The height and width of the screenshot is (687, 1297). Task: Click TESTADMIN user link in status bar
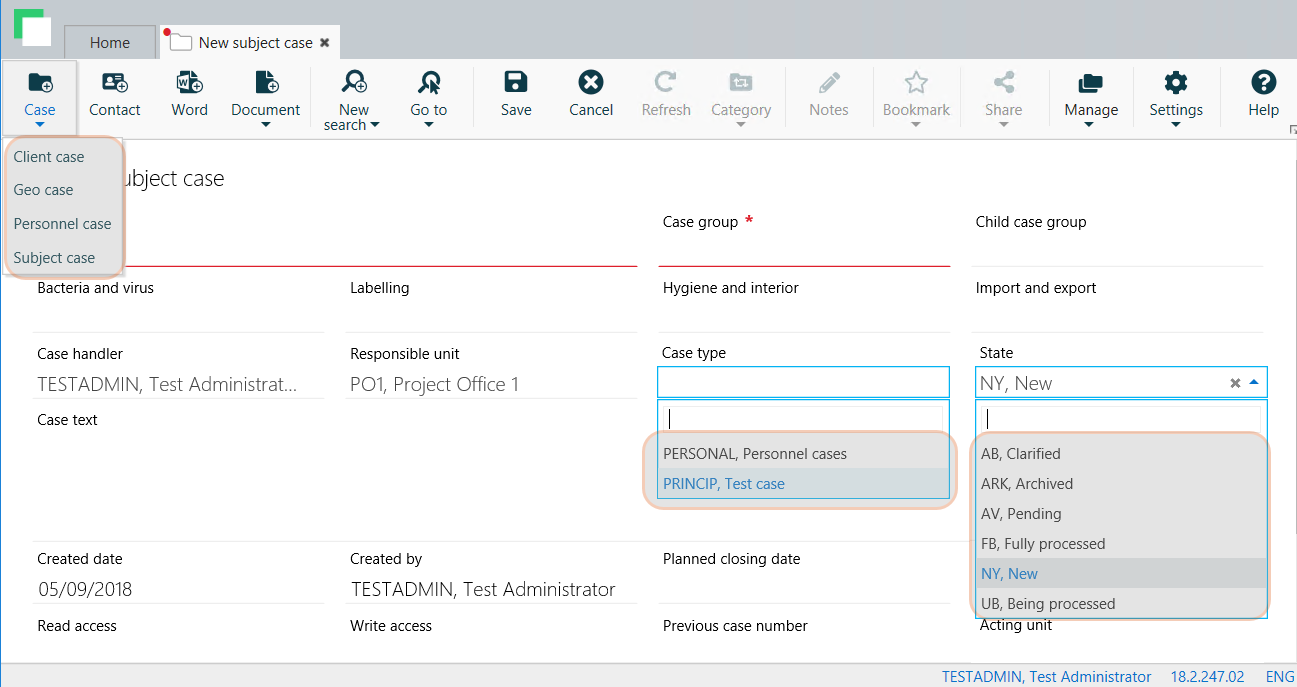click(x=1046, y=677)
